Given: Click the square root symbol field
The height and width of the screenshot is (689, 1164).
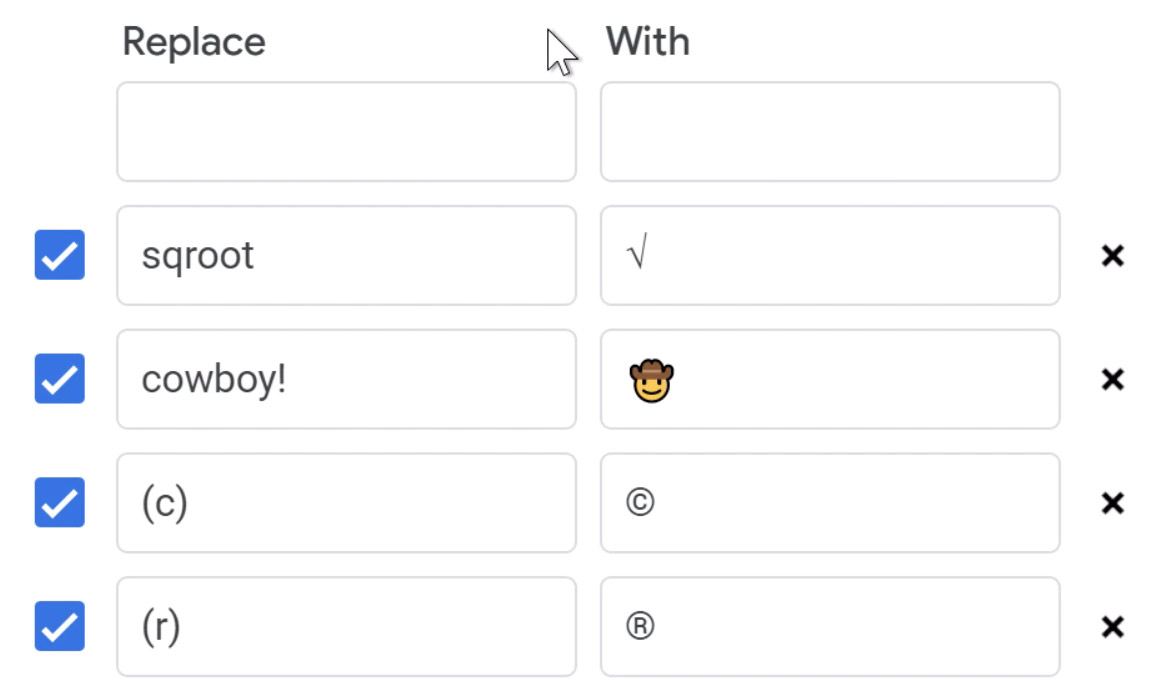Looking at the screenshot, I should pos(828,256).
